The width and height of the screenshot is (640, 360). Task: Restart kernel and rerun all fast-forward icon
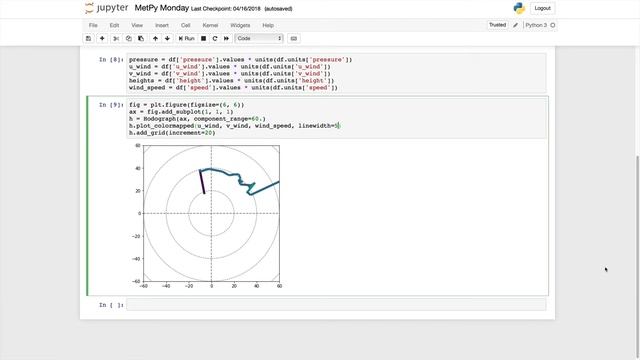(x=227, y=38)
